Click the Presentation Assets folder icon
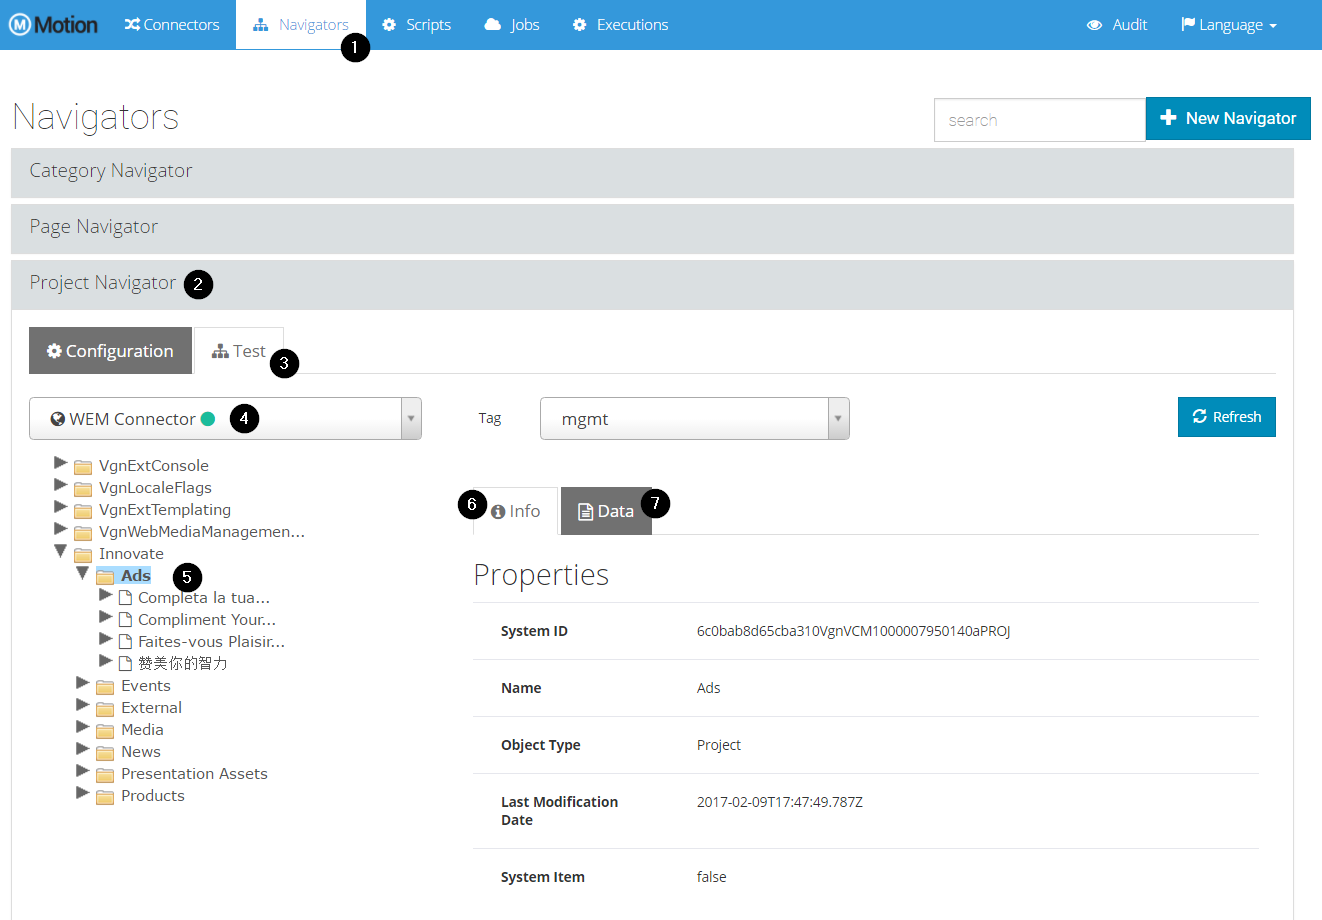1322x920 pixels. pyautogui.click(x=105, y=775)
